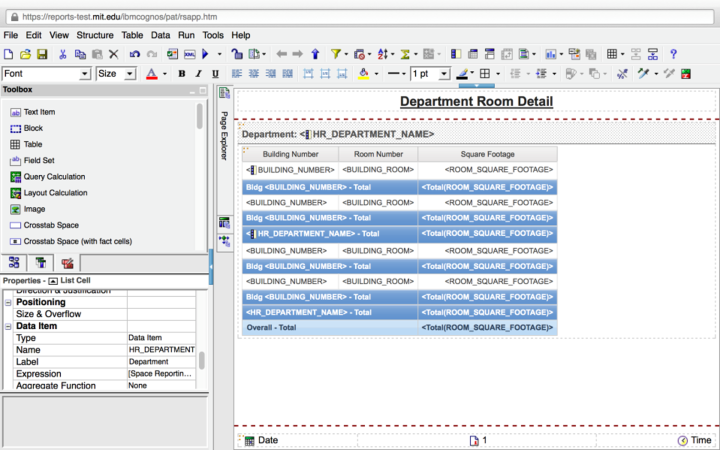Toggle Bold formatting
Screen dimensions: 720x450
pos(182,74)
